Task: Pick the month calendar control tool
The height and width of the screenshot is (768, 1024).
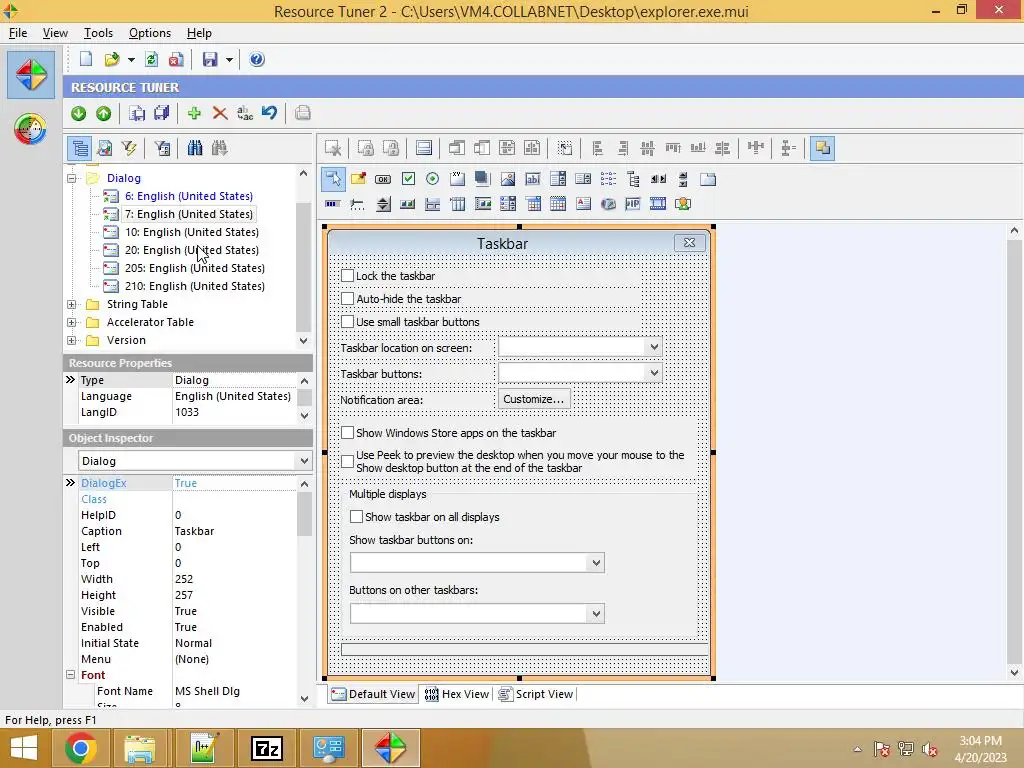Action: (558, 204)
